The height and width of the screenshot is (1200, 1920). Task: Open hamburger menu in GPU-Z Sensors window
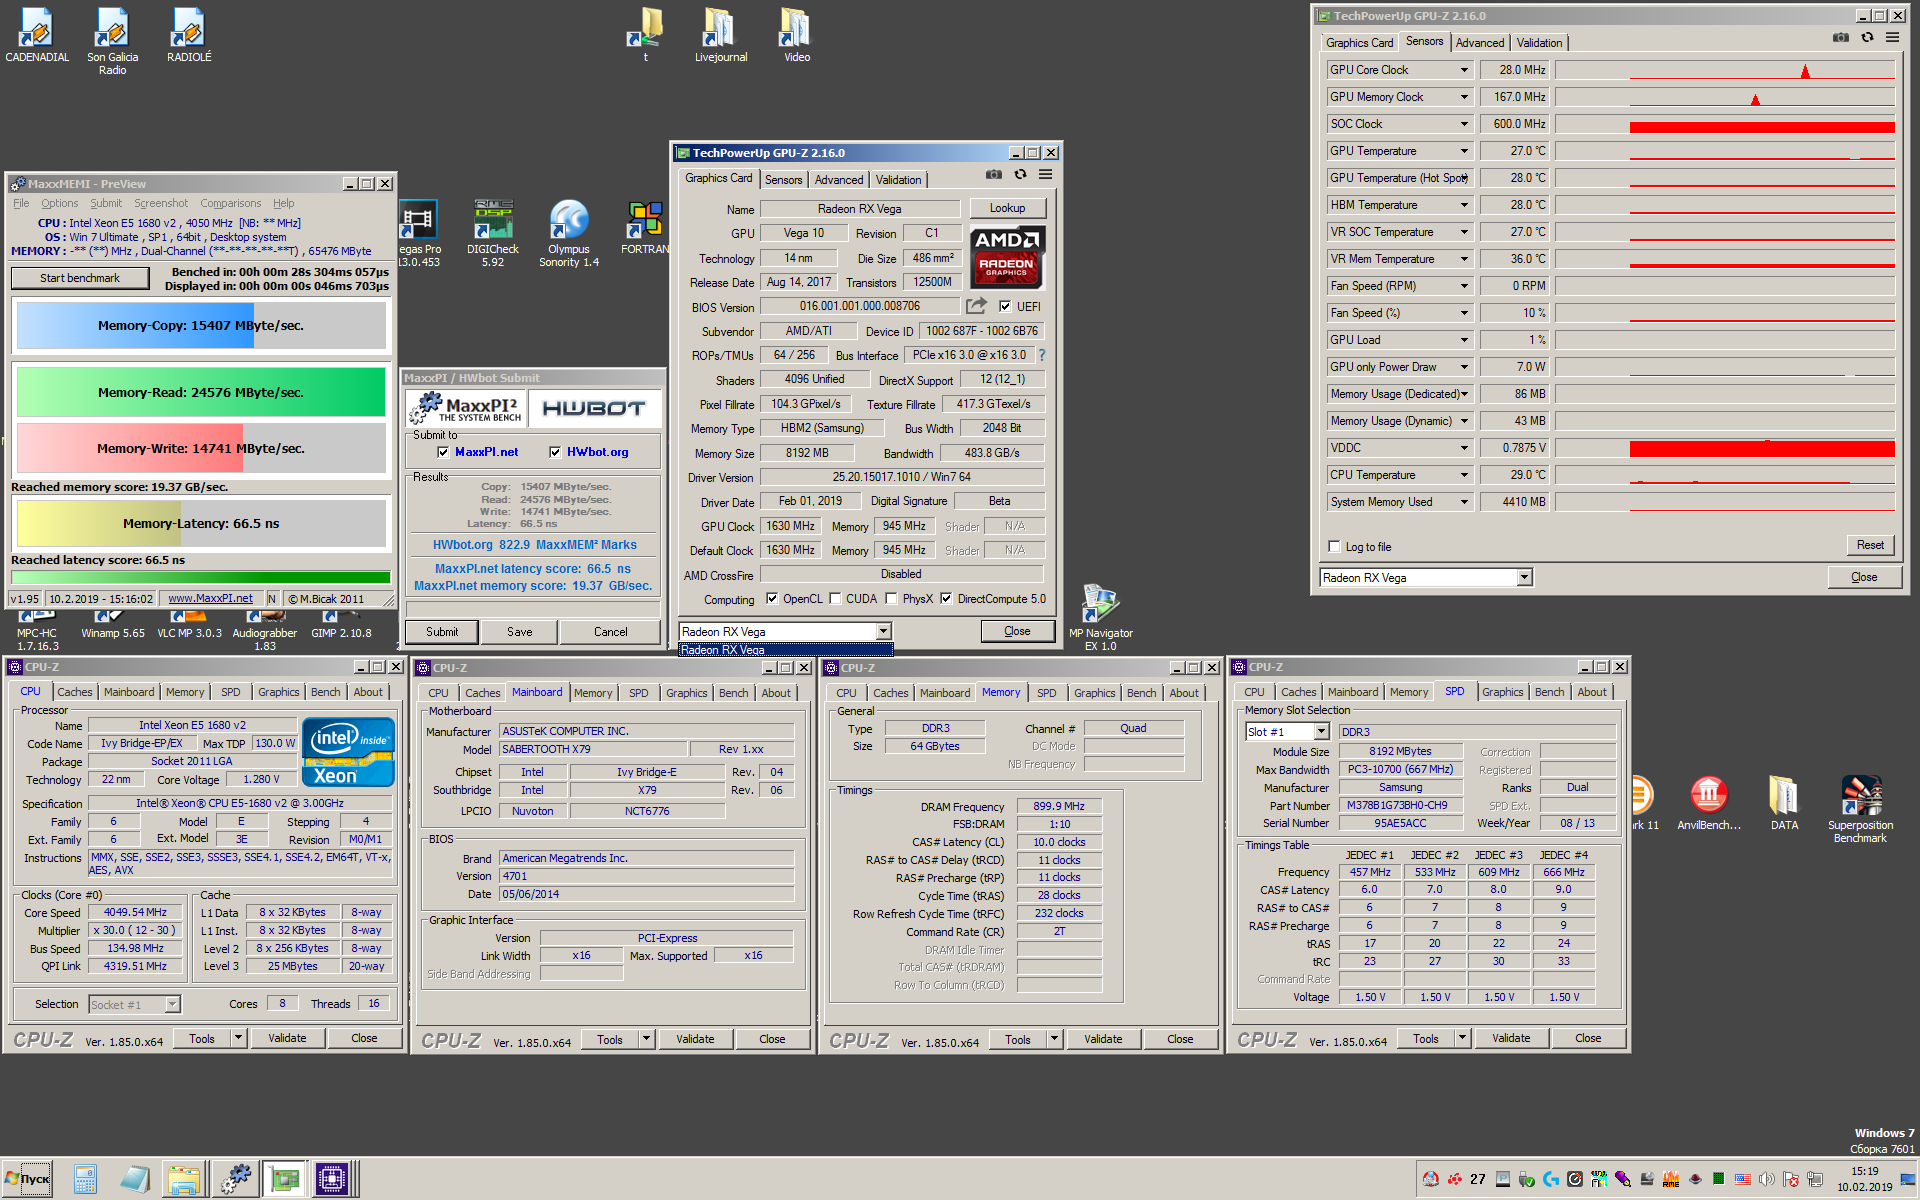point(1892,37)
